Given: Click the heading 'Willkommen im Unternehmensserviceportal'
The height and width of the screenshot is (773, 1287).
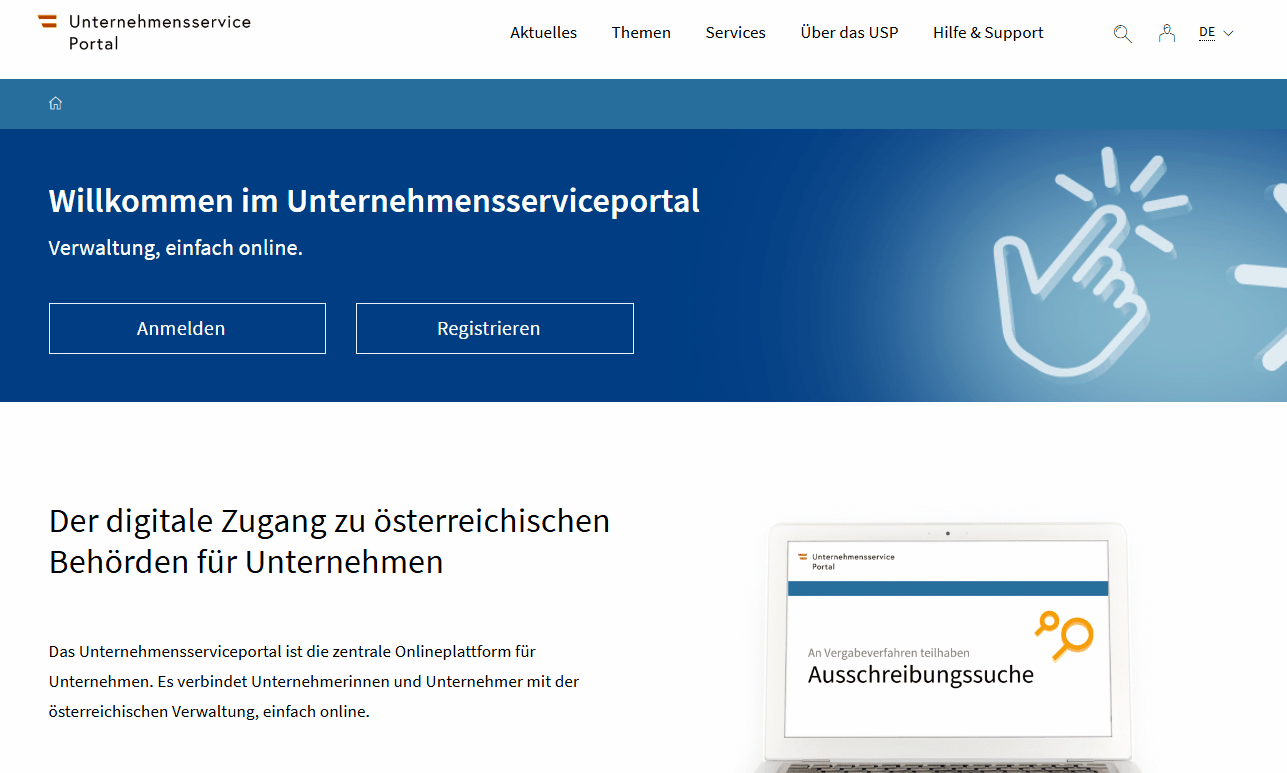Looking at the screenshot, I should [x=374, y=201].
